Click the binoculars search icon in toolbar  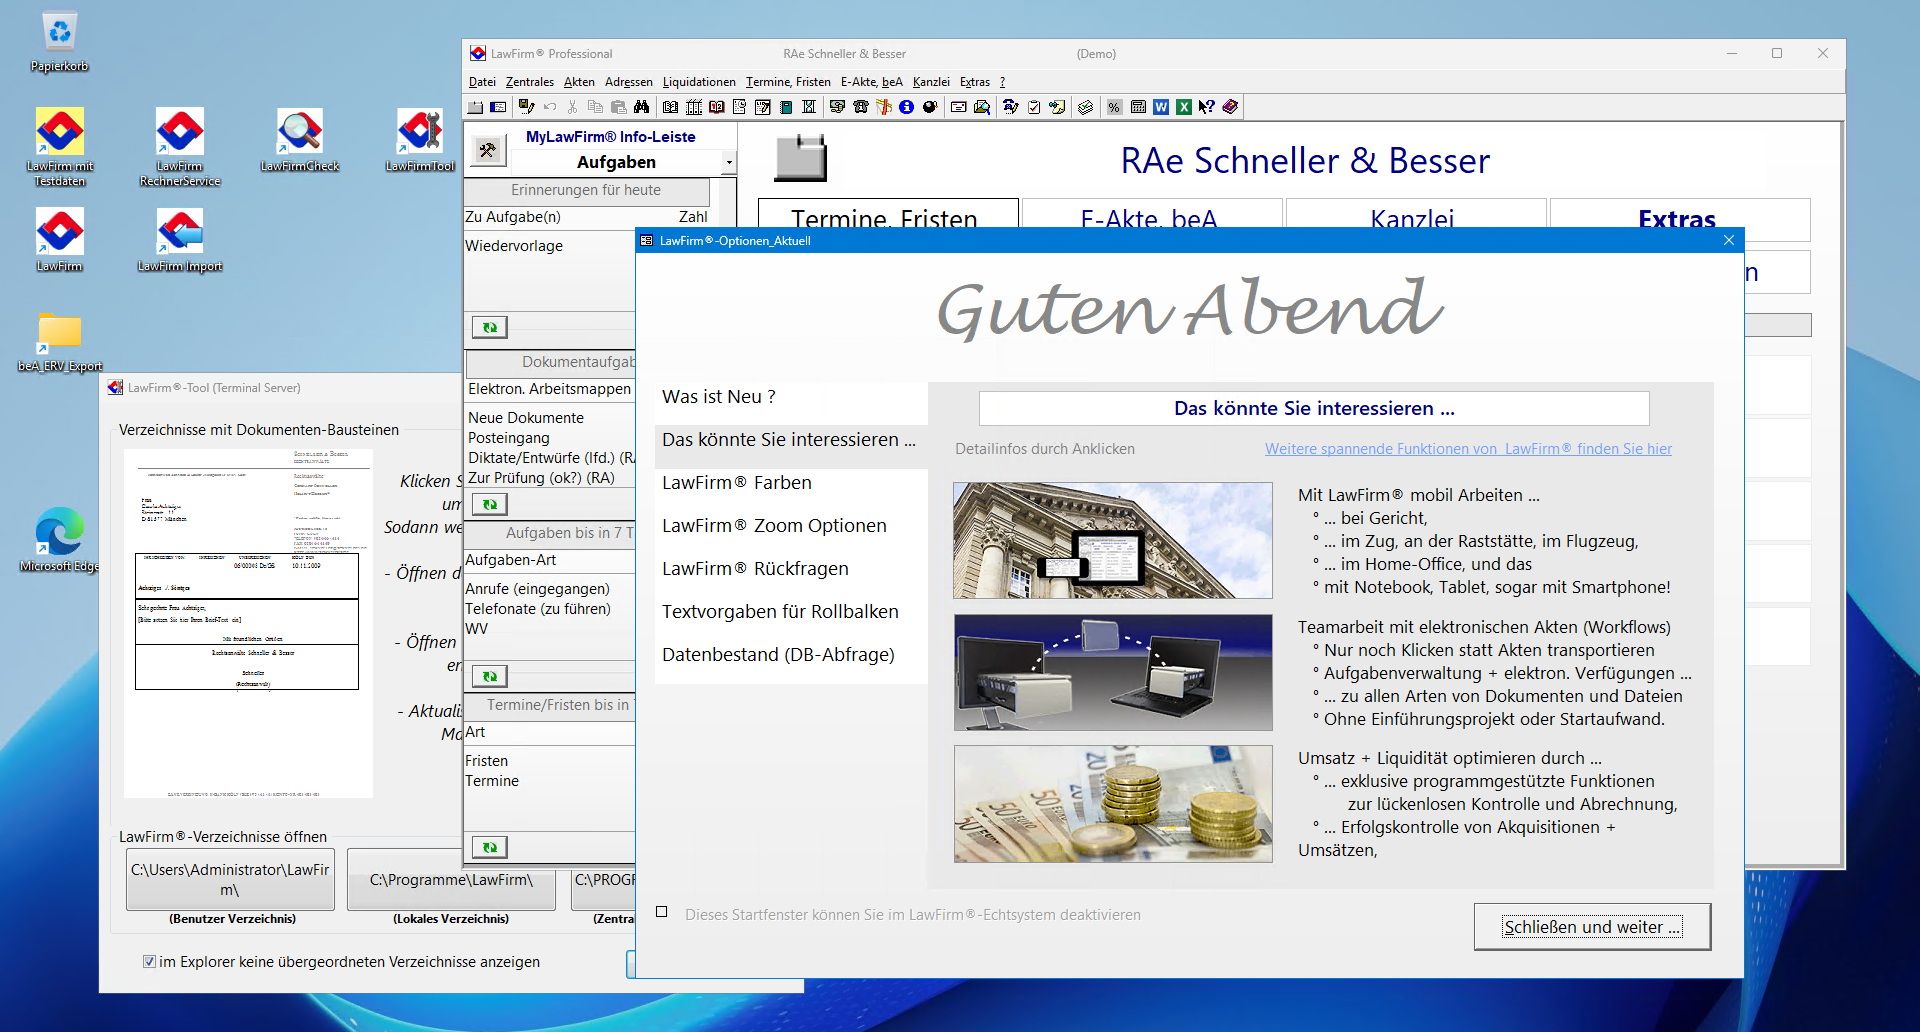pos(642,107)
